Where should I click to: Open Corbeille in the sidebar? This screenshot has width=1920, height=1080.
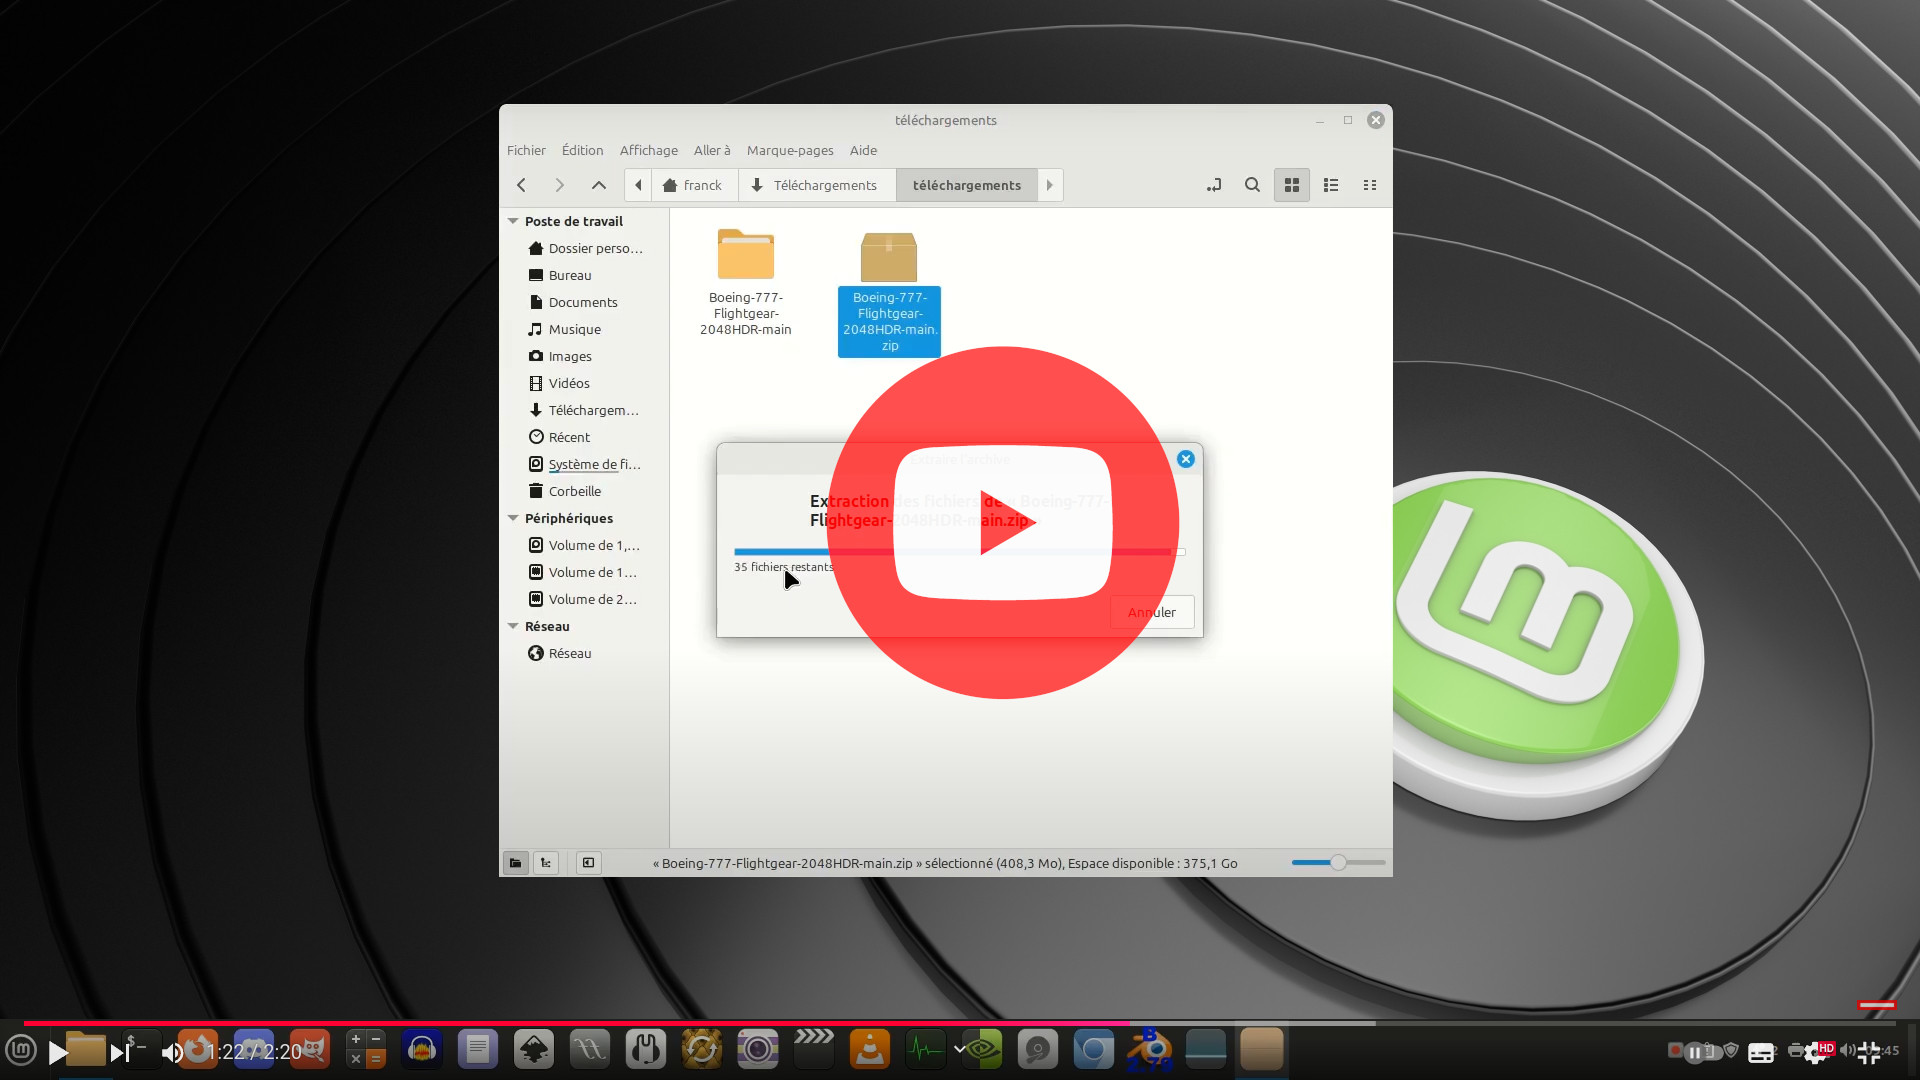[x=574, y=491]
